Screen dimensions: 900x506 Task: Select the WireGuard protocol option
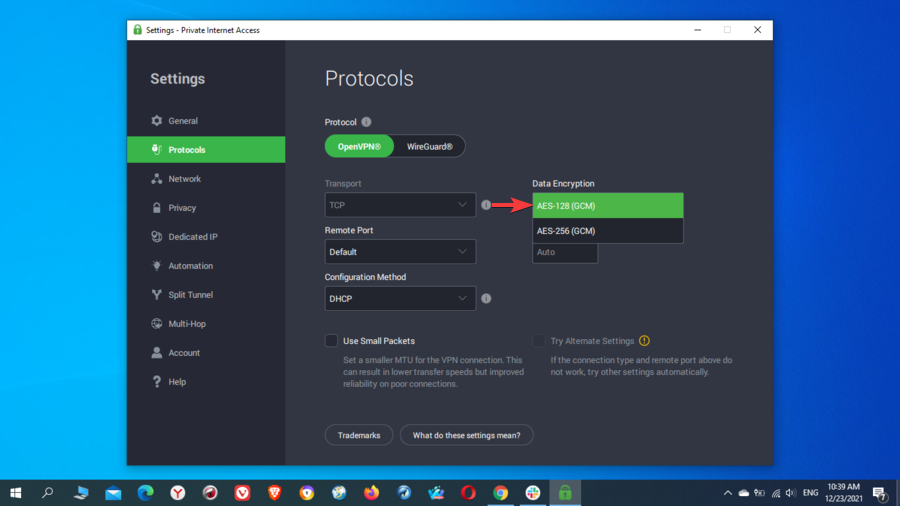(x=429, y=146)
